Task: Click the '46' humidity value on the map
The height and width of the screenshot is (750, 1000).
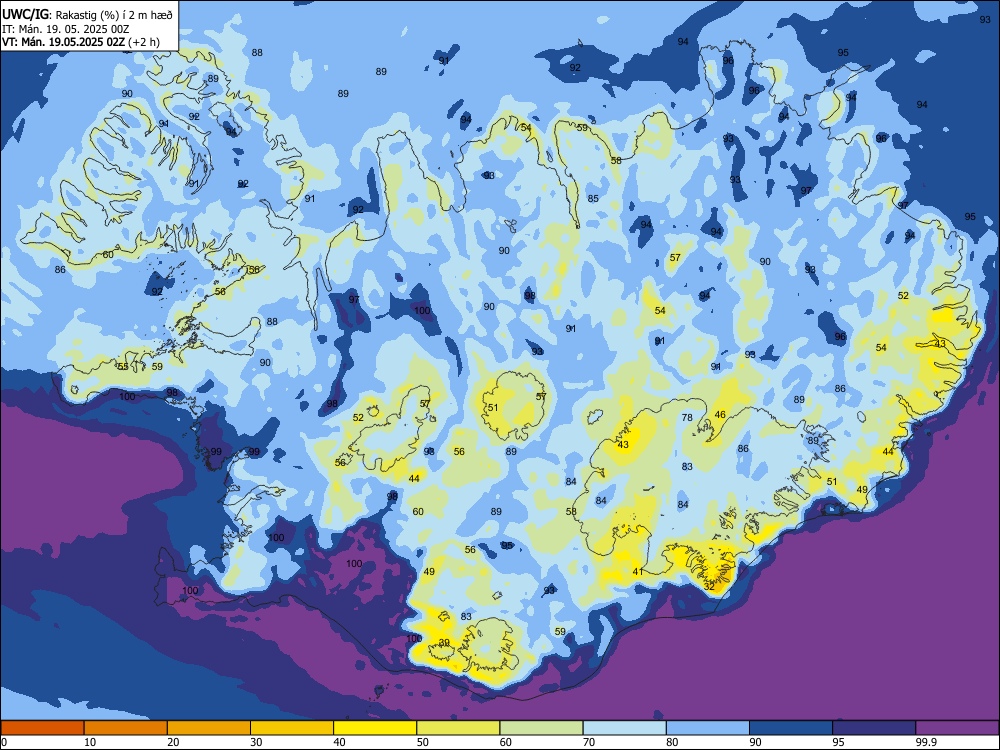Action: [720, 415]
